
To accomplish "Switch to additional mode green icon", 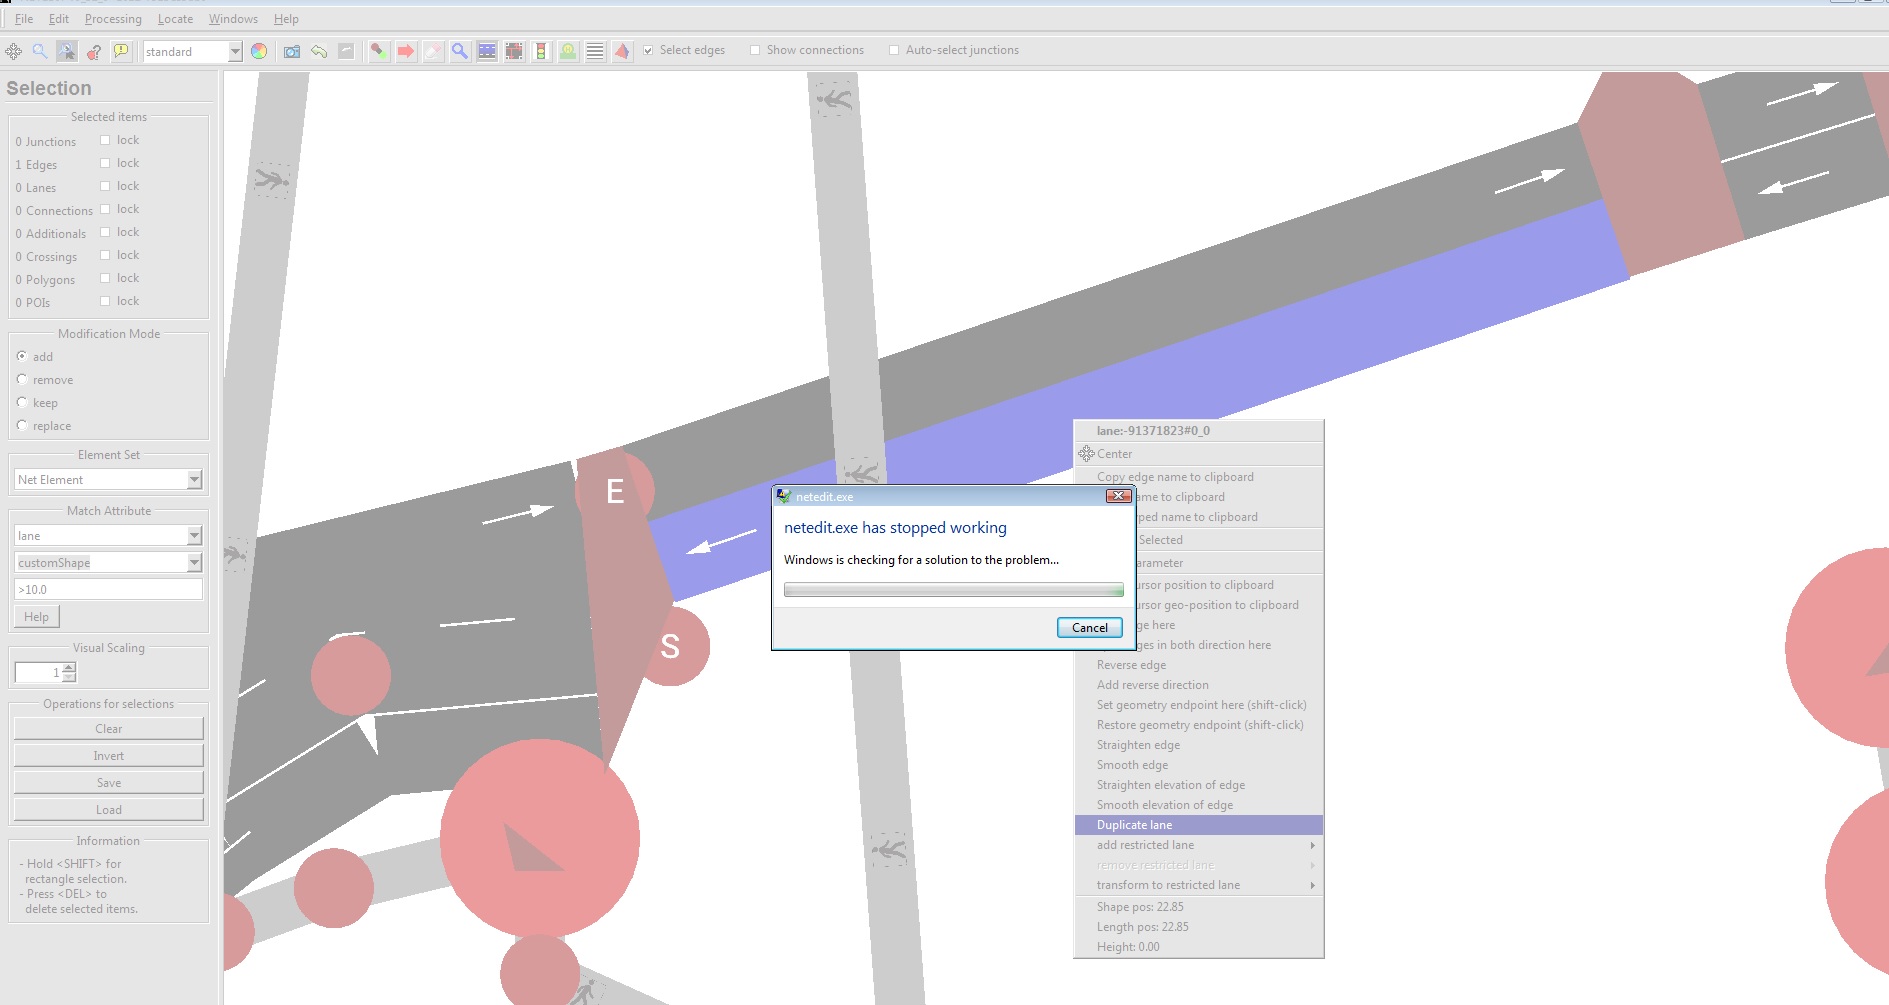I will pyautogui.click(x=568, y=51).
